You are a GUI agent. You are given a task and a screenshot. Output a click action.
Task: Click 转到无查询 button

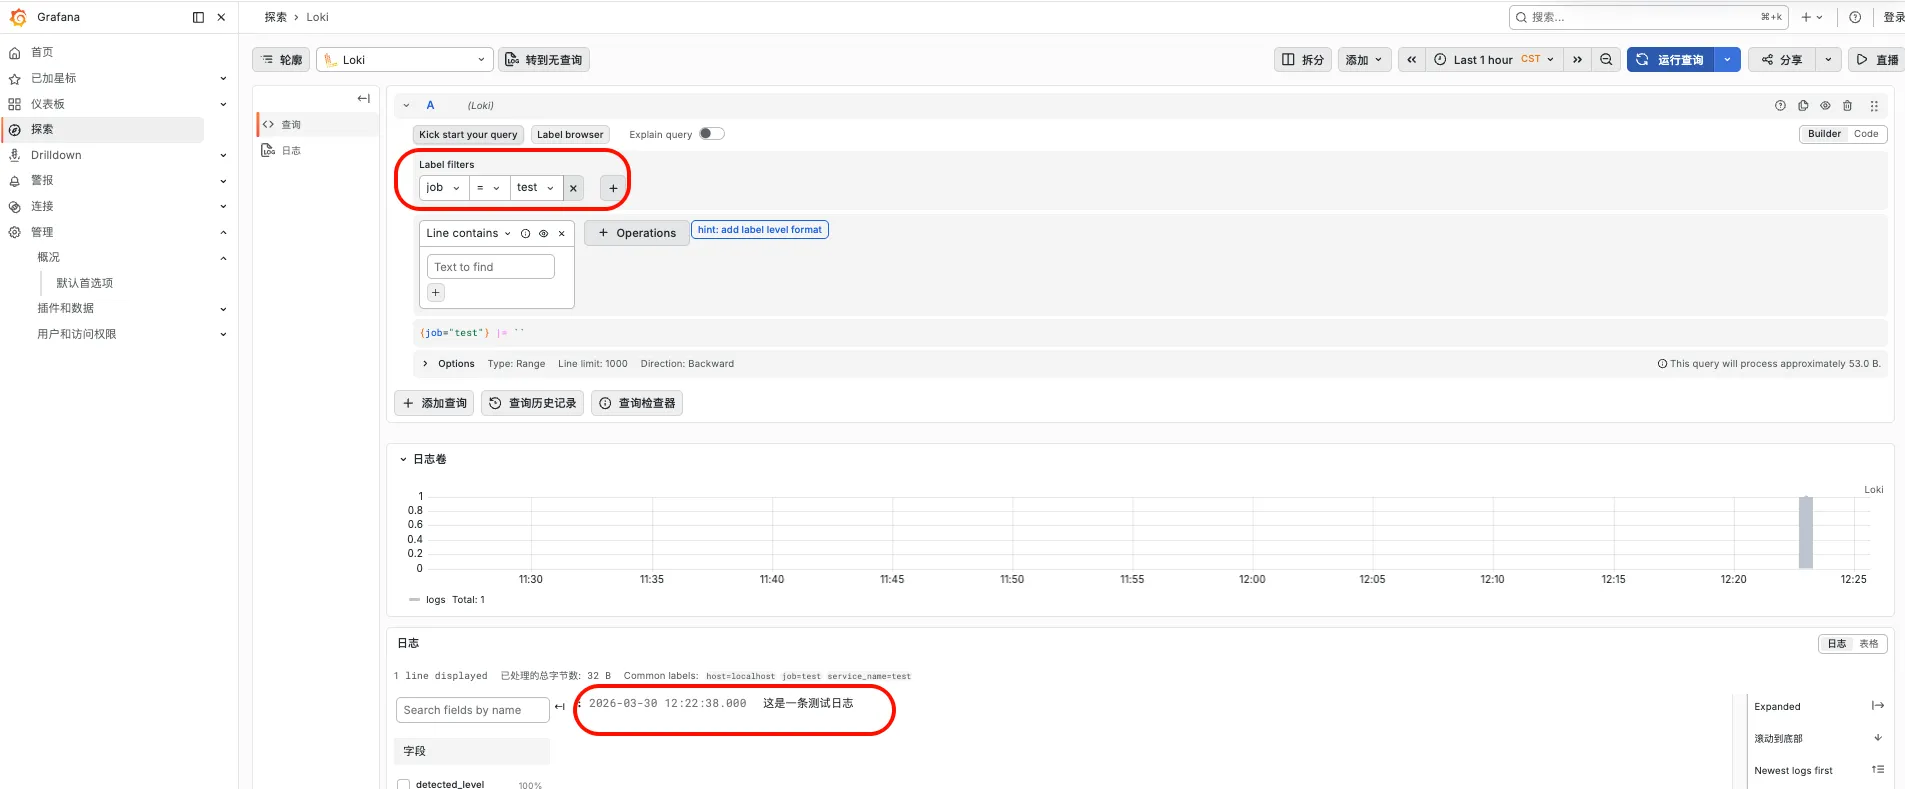click(x=544, y=60)
